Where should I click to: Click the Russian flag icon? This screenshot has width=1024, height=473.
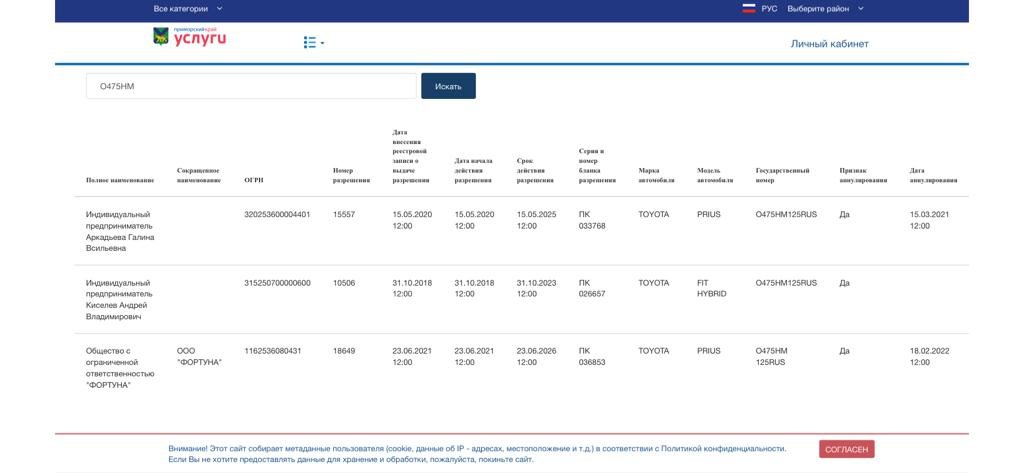click(x=748, y=9)
